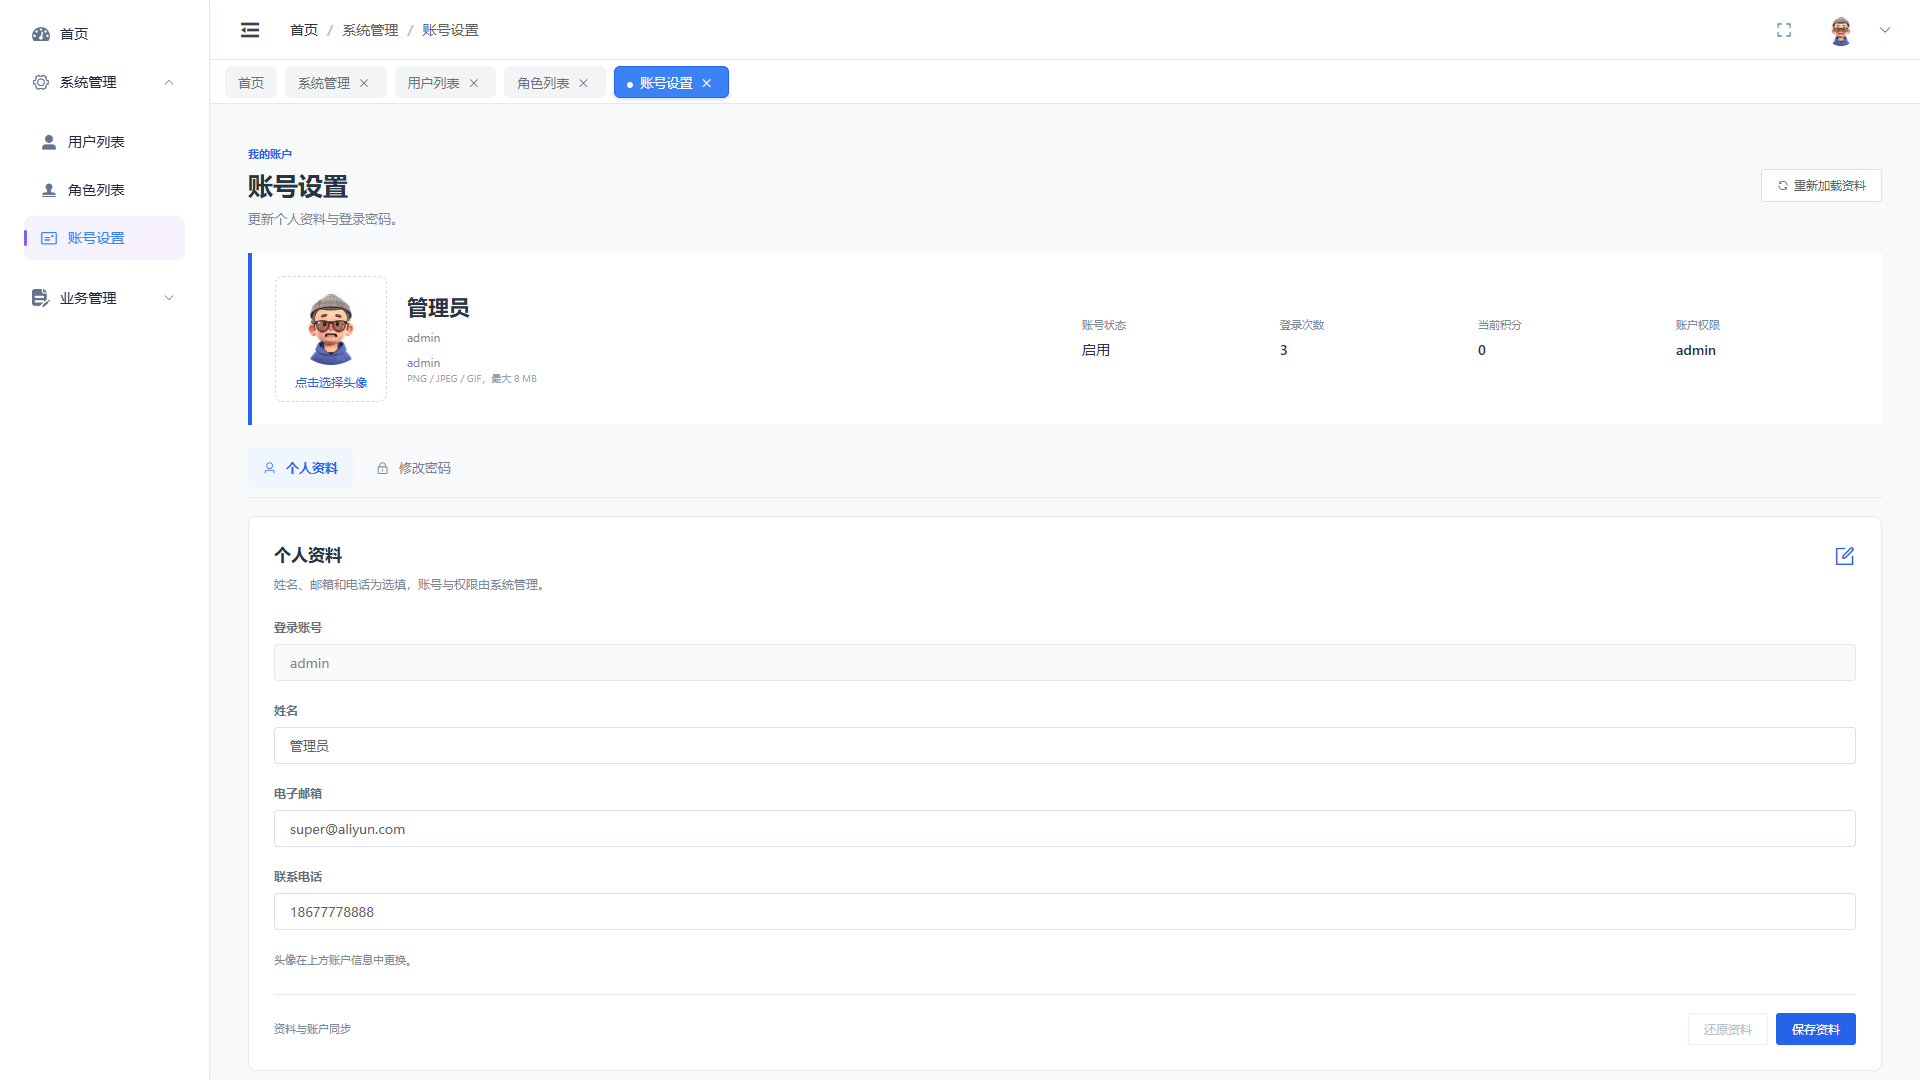Expand the dropdown arrow beside the header avatar
This screenshot has height=1080, width=1920.
point(1885,30)
